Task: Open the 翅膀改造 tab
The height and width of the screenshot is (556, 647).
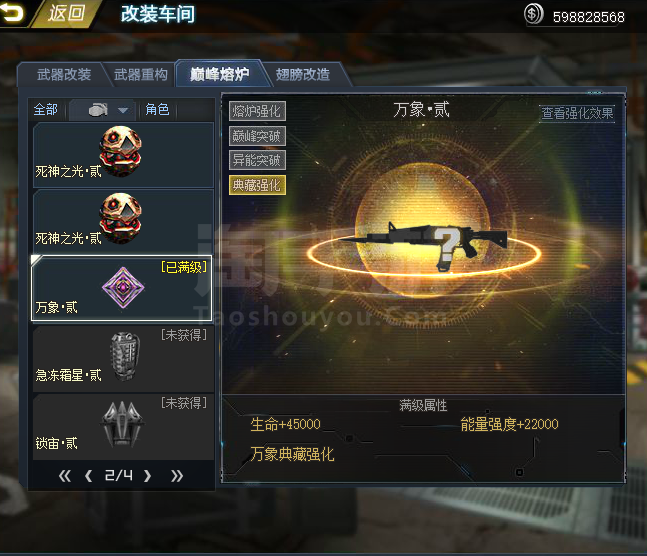Action: click(303, 75)
